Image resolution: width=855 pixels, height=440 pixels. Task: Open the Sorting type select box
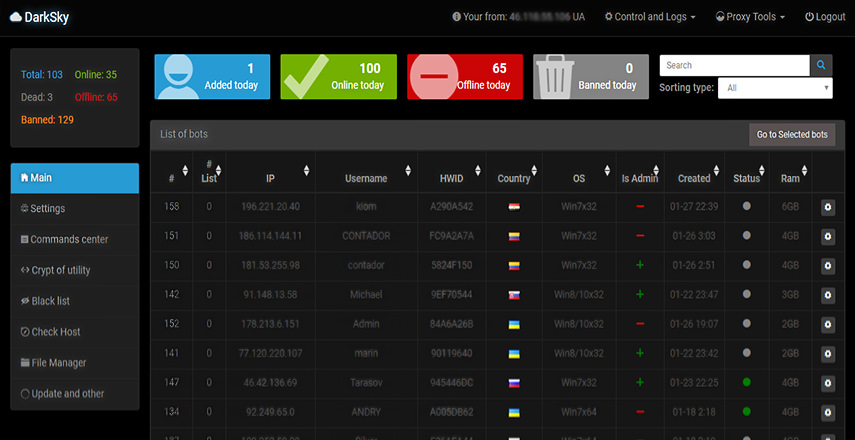[775, 88]
